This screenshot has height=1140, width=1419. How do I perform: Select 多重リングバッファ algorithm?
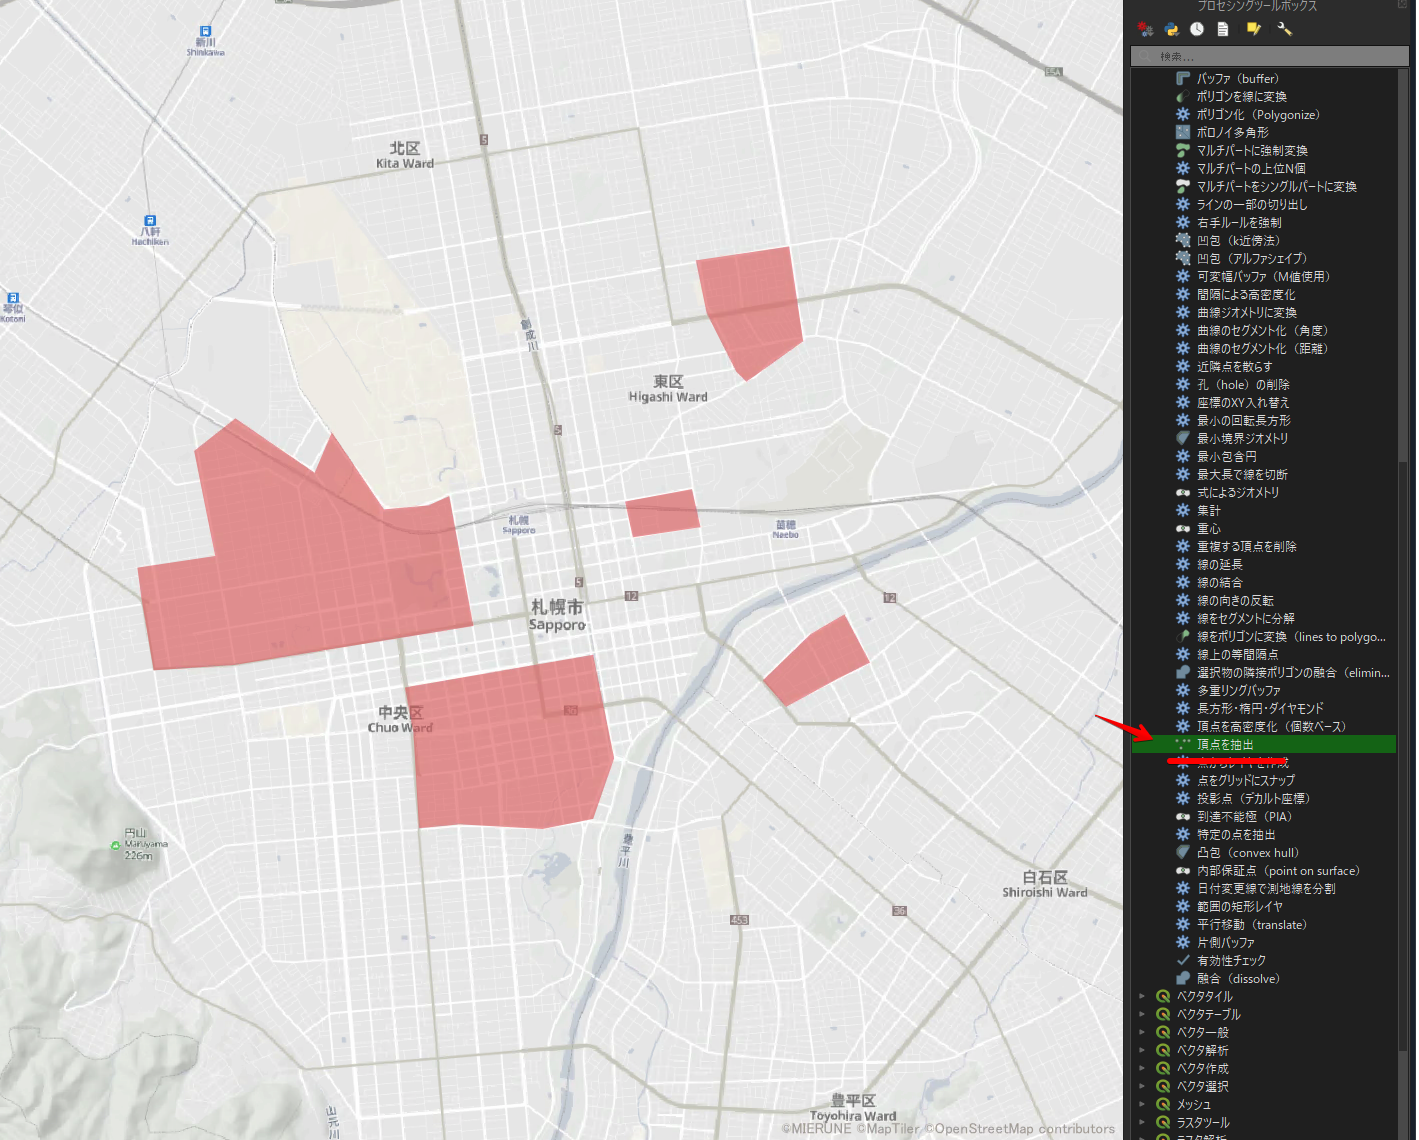1239,691
